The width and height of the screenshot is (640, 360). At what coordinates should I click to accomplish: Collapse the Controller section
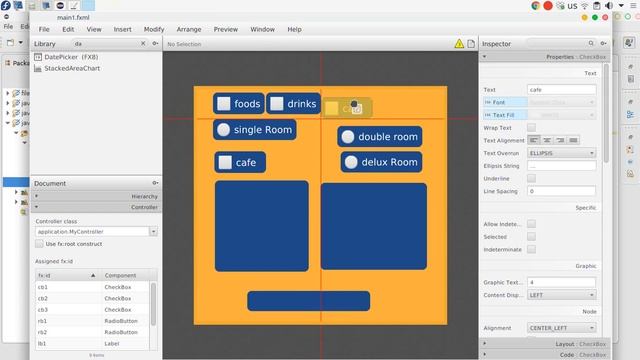(x=96, y=207)
